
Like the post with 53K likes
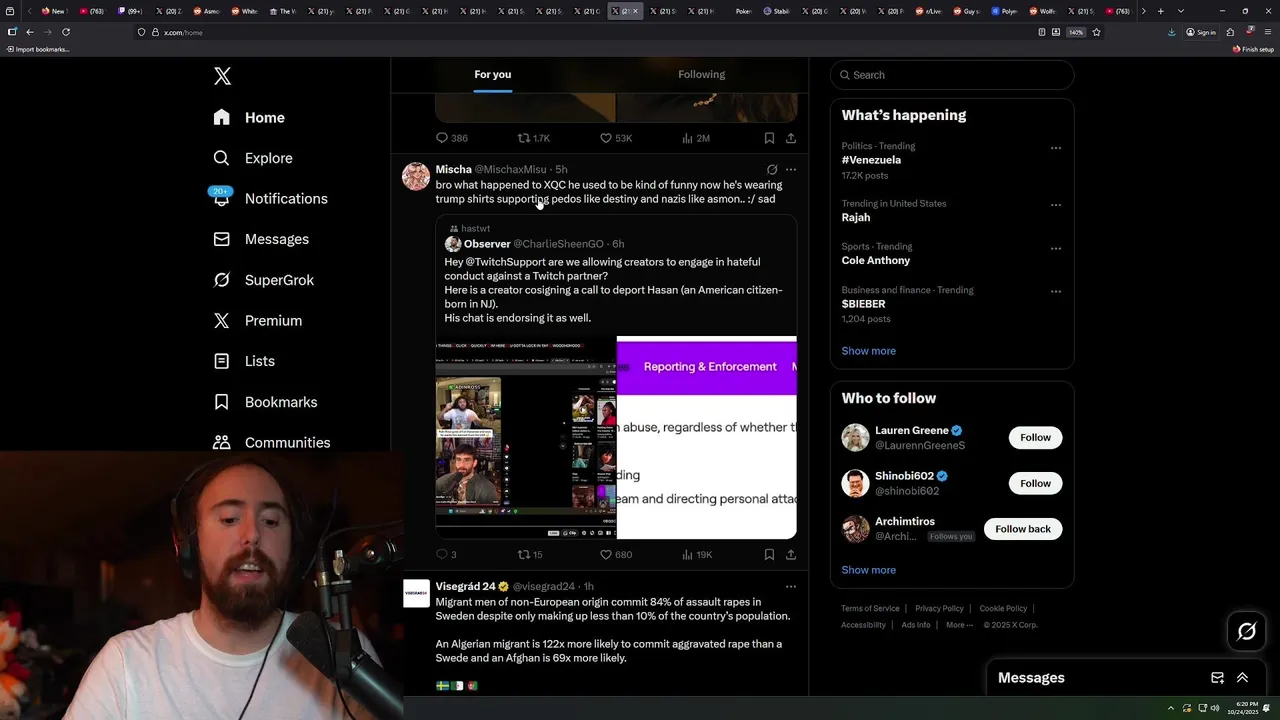[615, 138]
